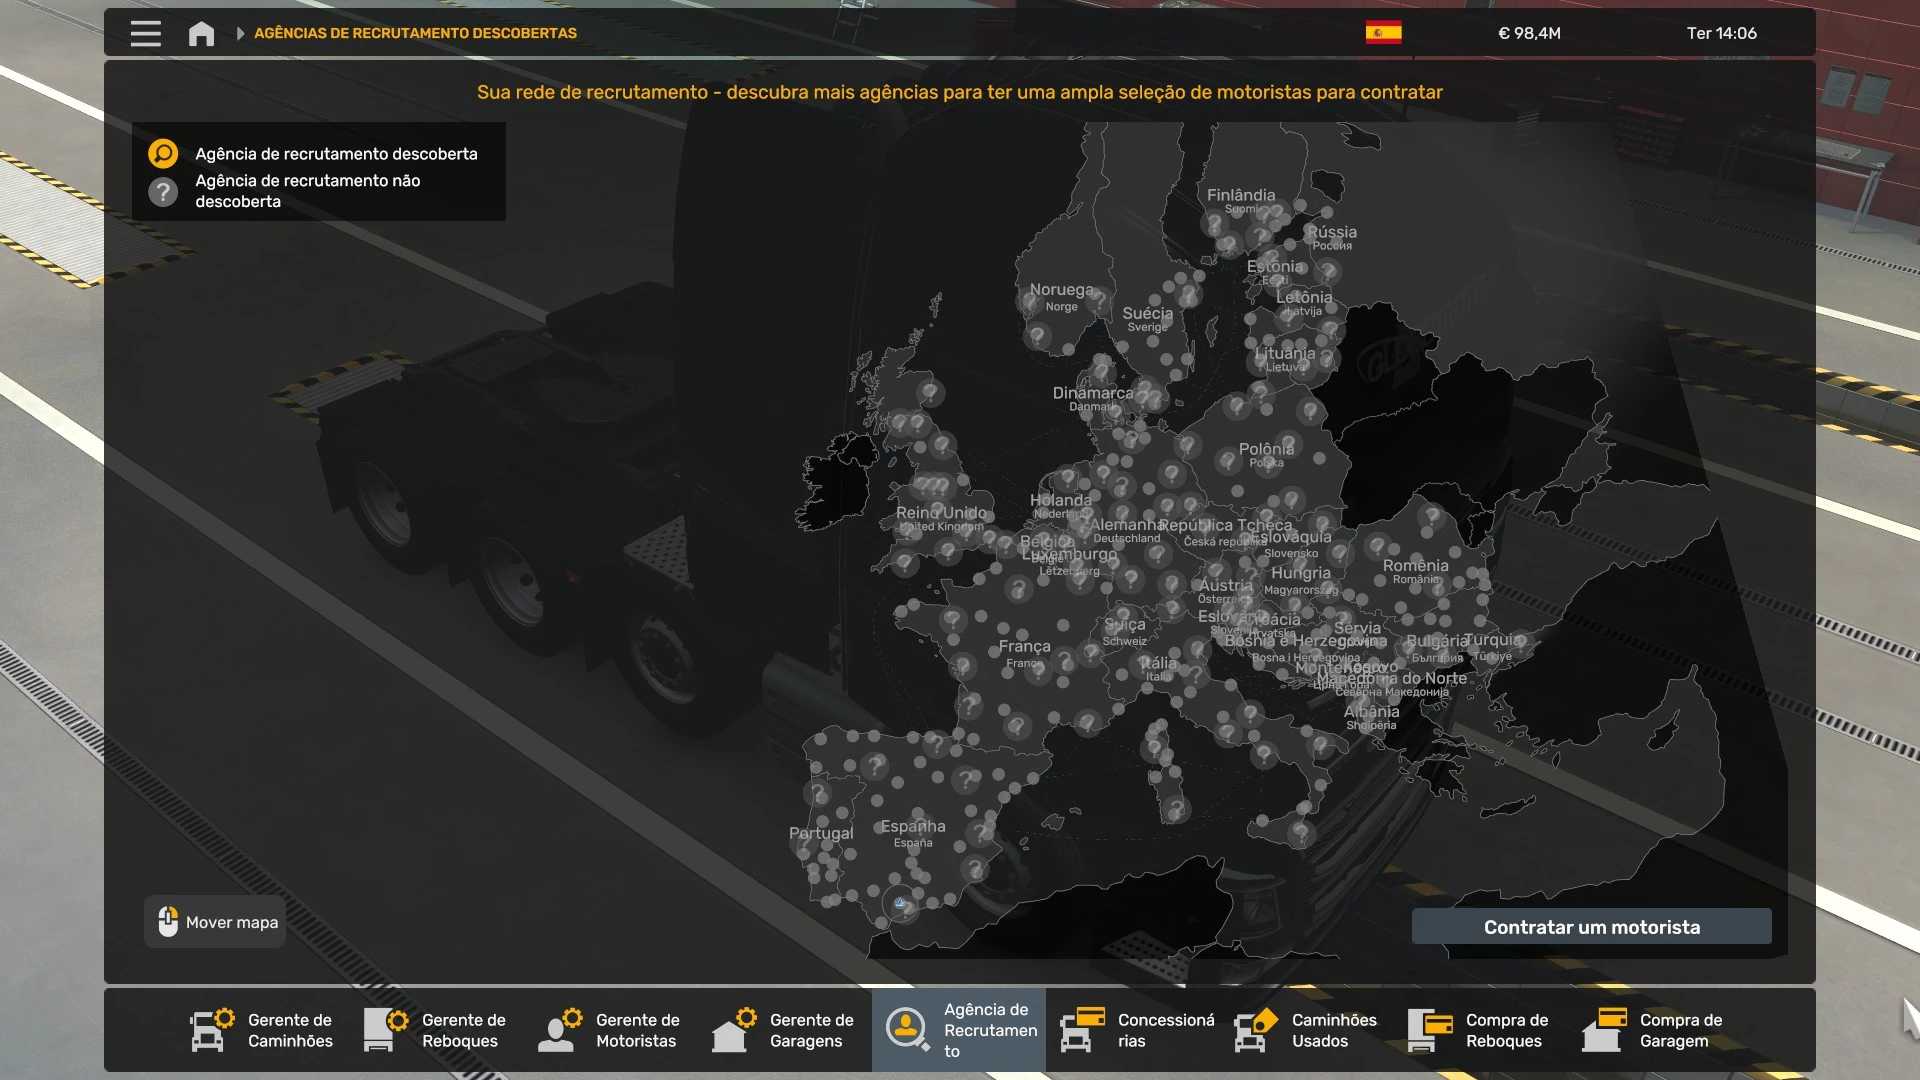
Task: Open Compra de Garagem
Action: pyautogui.click(x=1655, y=1030)
